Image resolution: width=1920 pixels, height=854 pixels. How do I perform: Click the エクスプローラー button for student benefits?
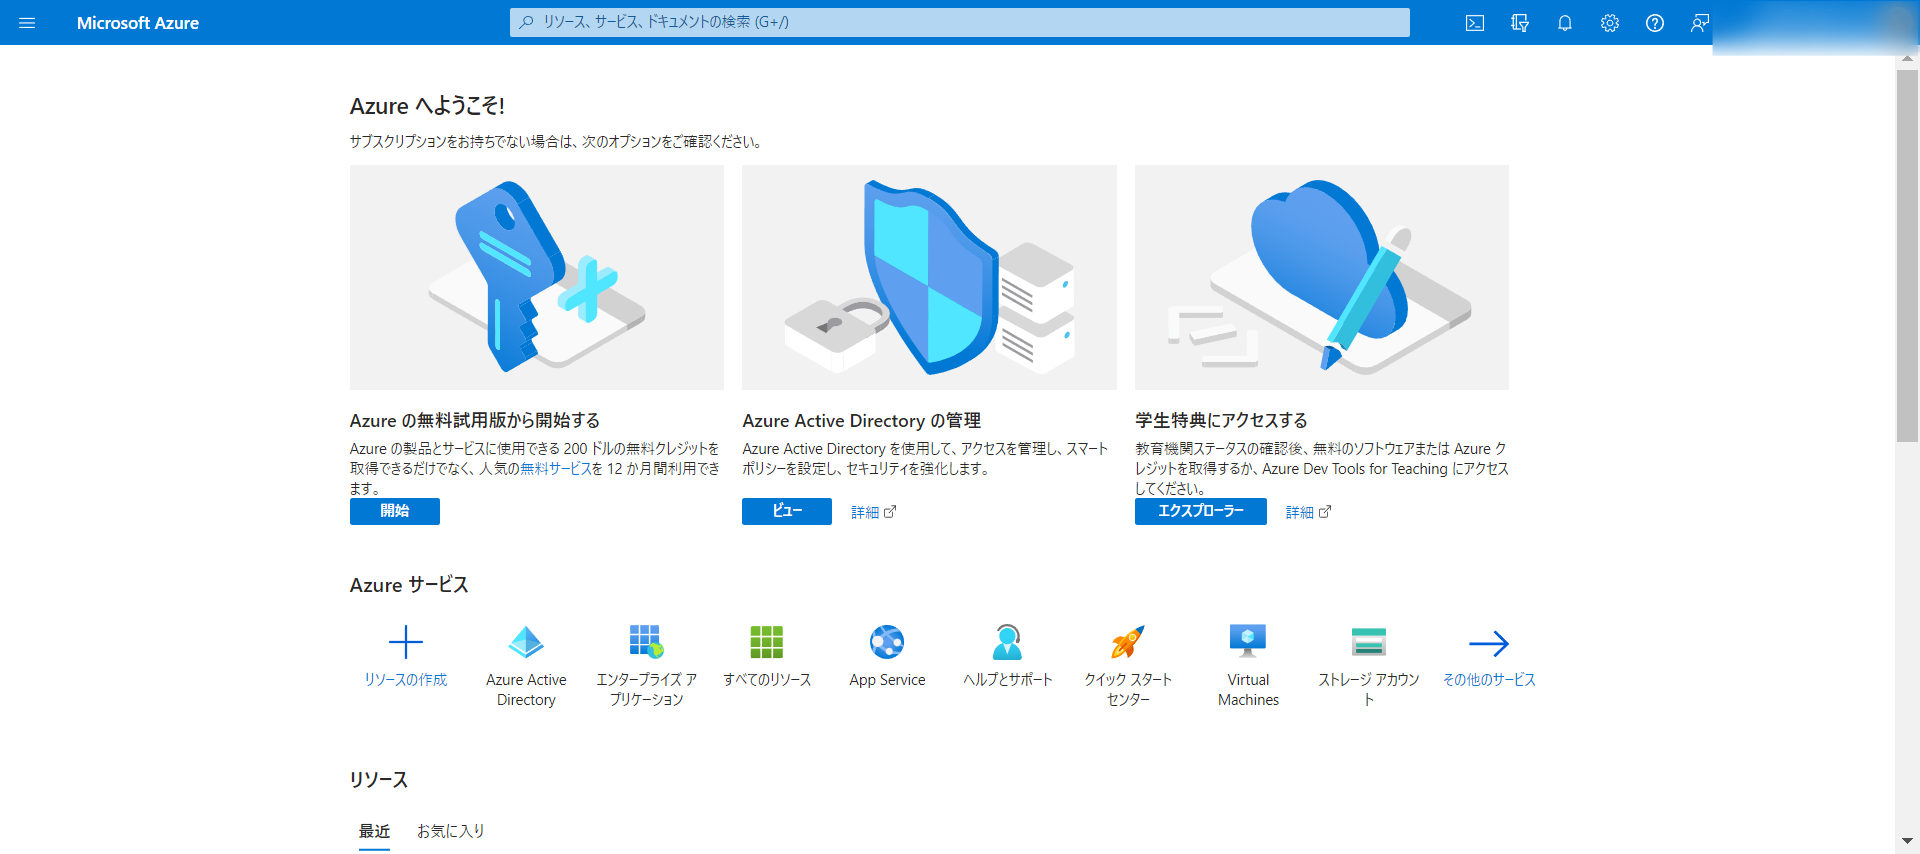1201,511
